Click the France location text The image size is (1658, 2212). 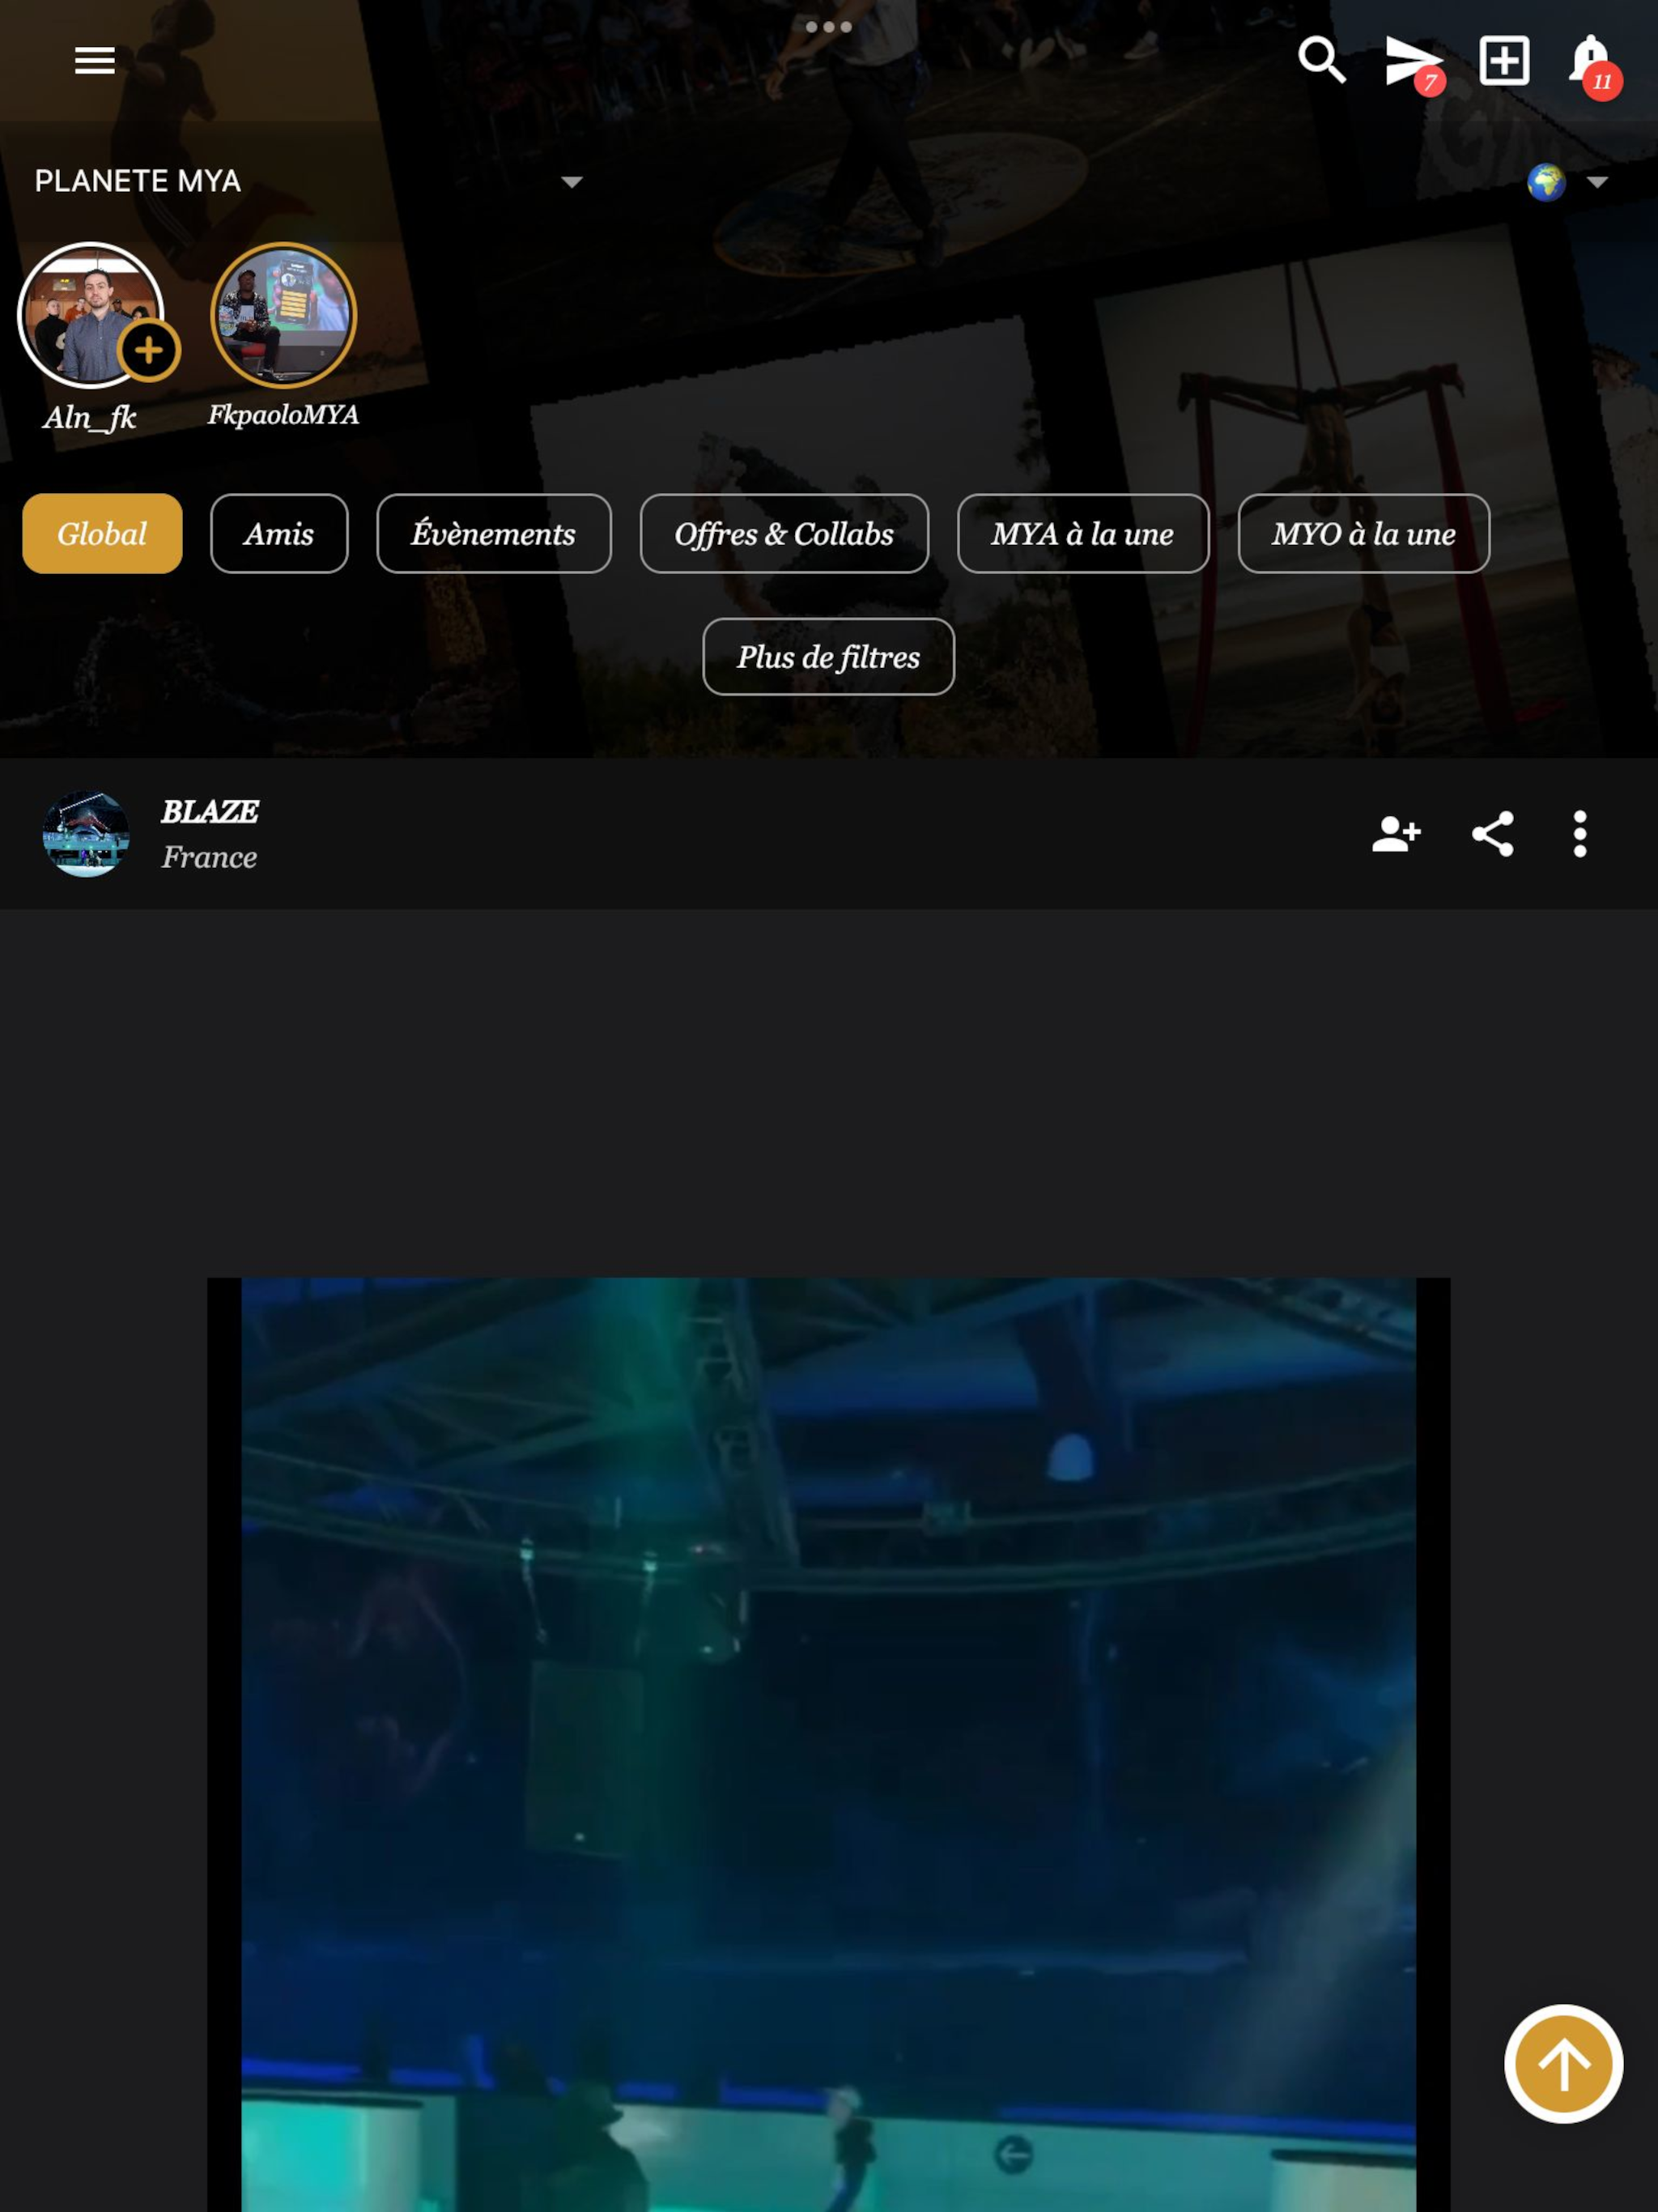click(x=210, y=857)
